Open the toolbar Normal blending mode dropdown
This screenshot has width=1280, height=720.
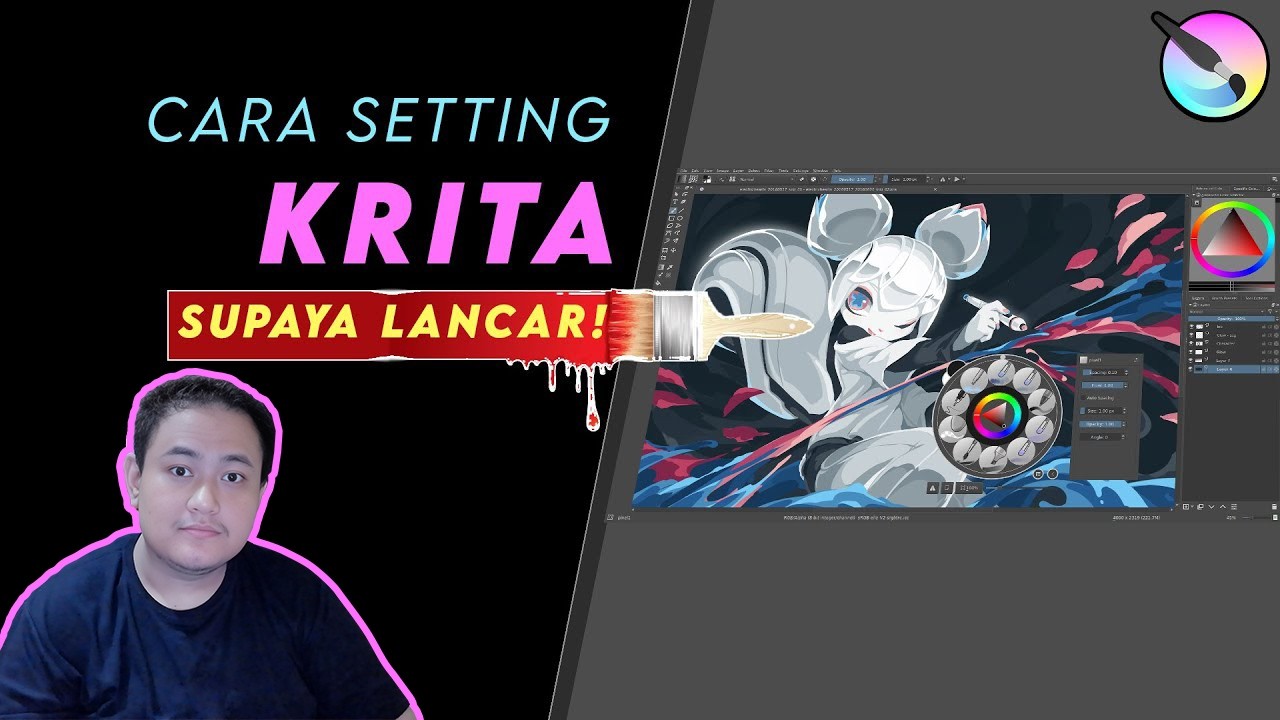[767, 179]
